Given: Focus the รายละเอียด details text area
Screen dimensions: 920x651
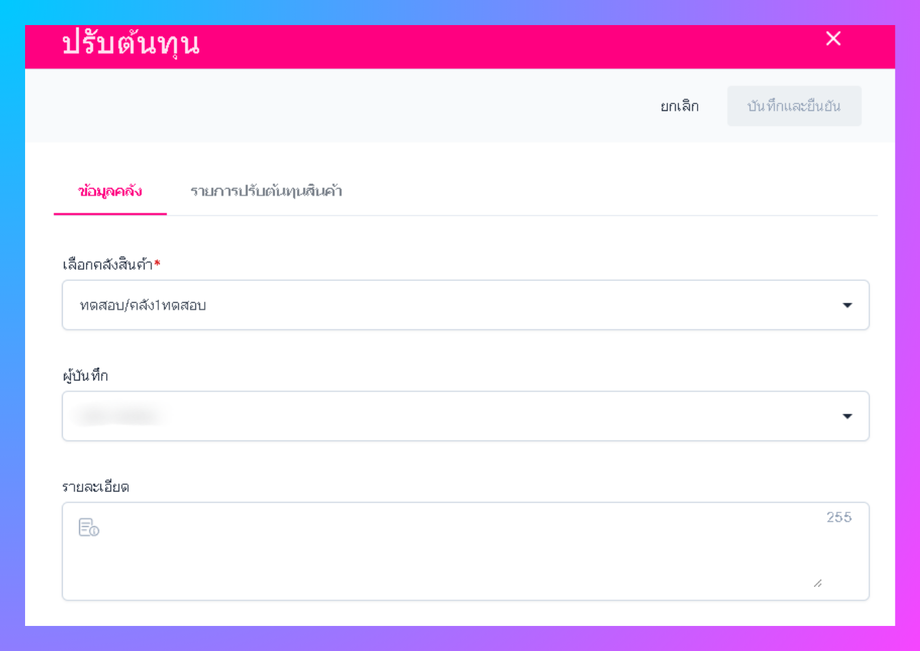Looking at the screenshot, I should coord(465,551).
